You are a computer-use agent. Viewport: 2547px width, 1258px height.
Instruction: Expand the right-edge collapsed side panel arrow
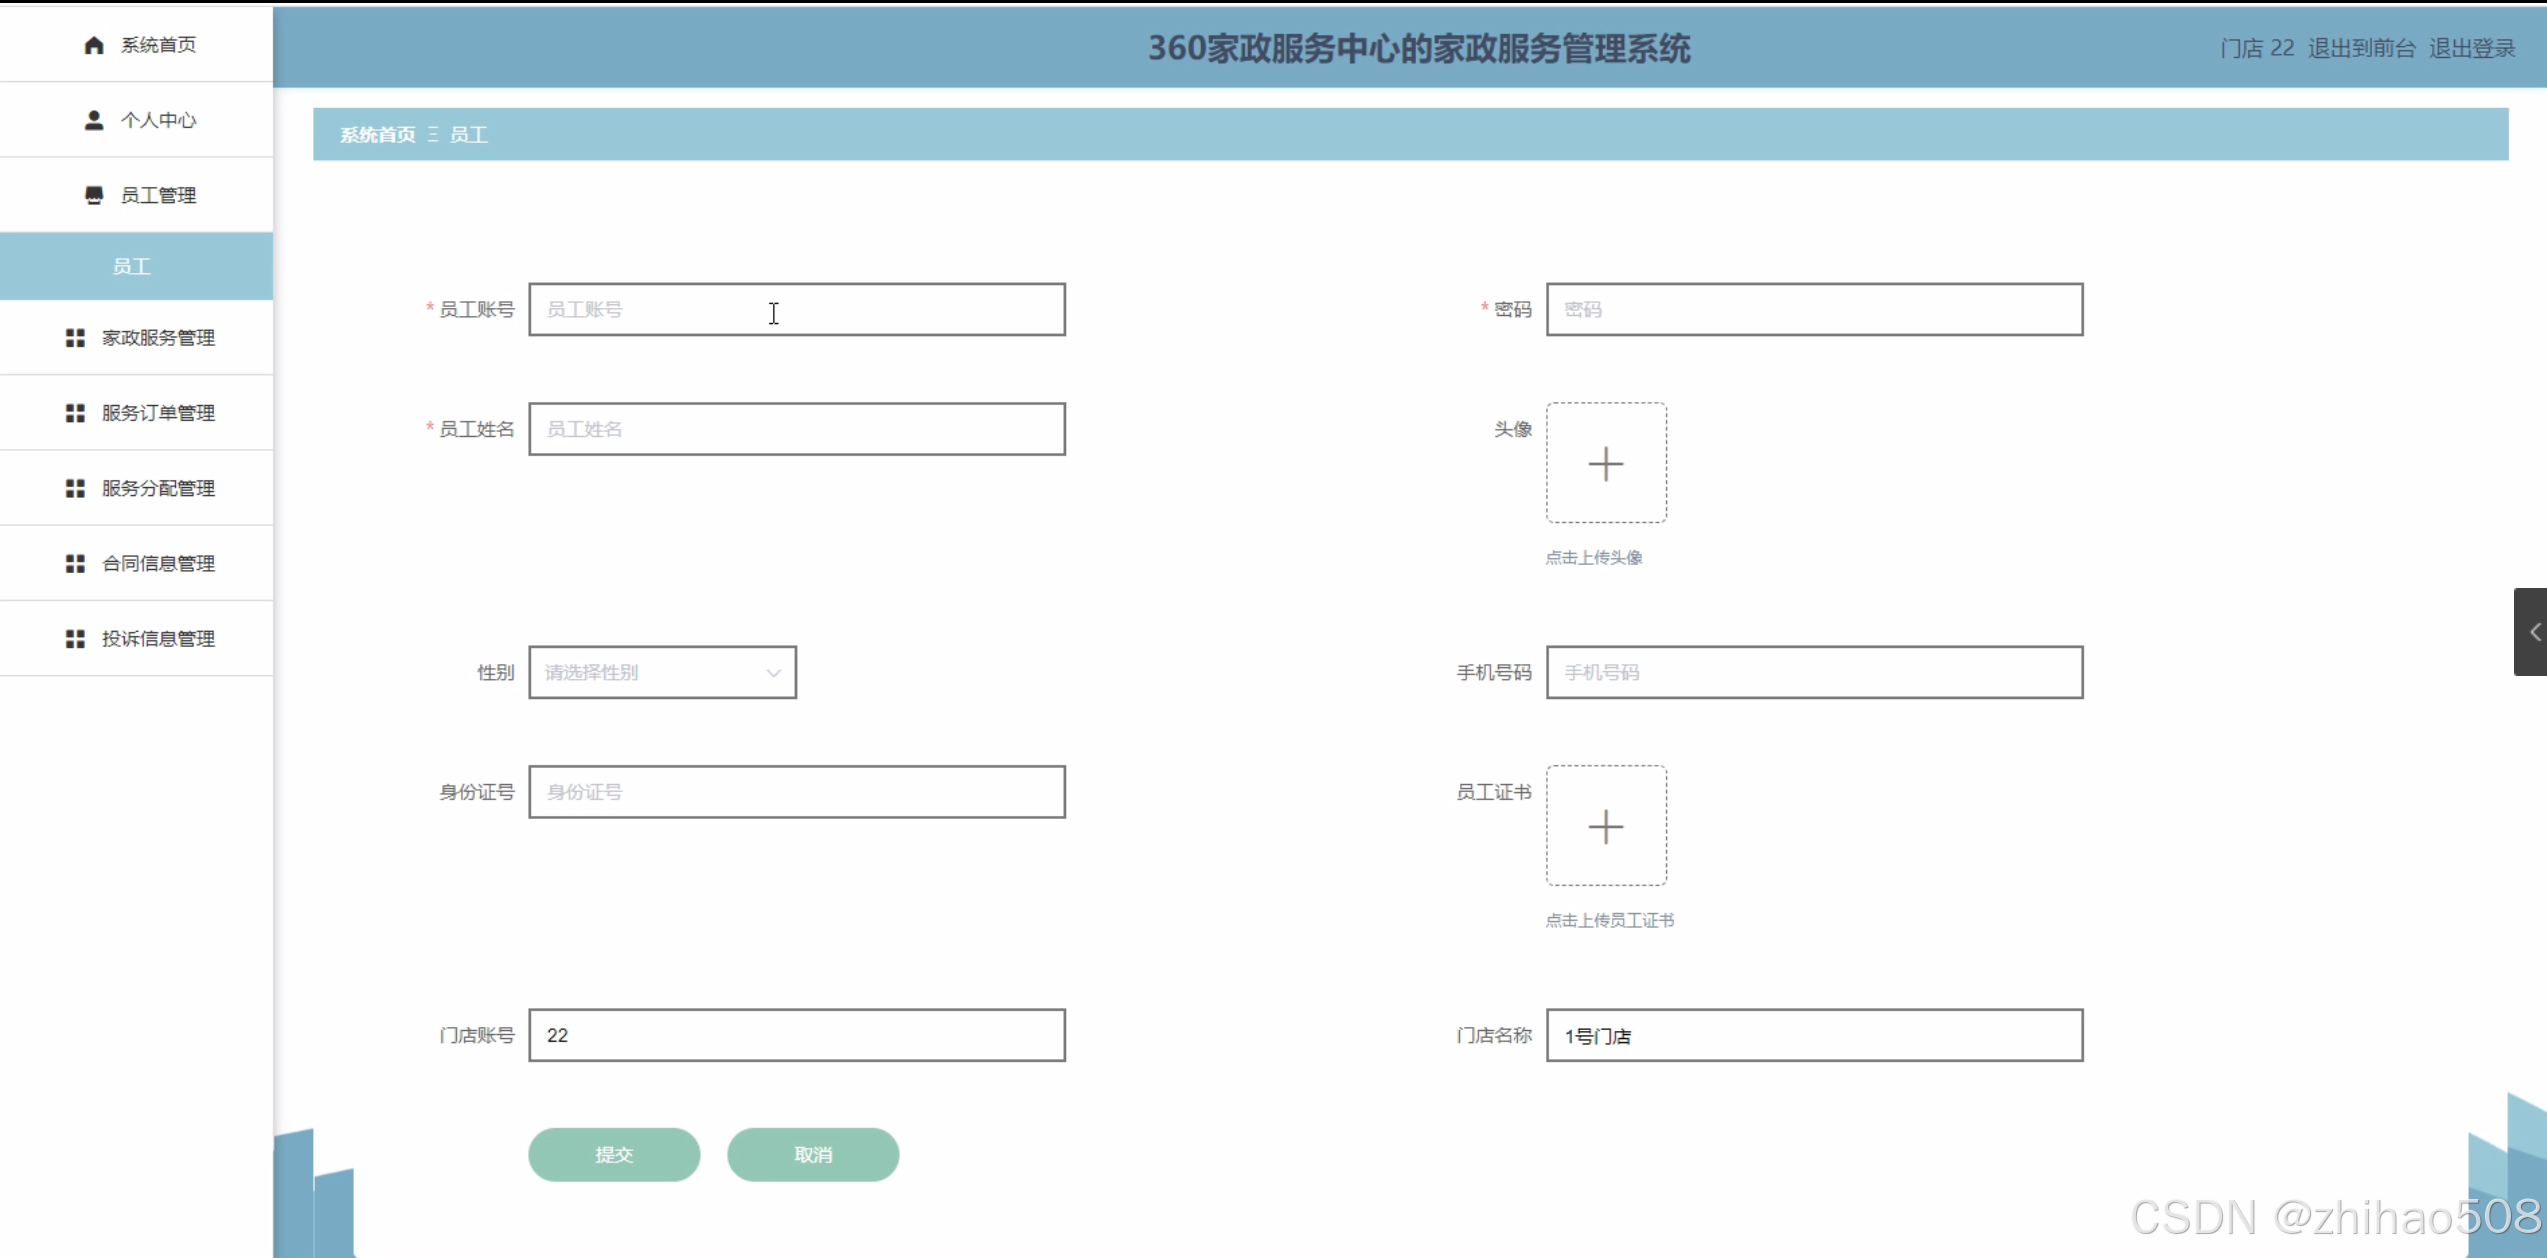click(2533, 632)
